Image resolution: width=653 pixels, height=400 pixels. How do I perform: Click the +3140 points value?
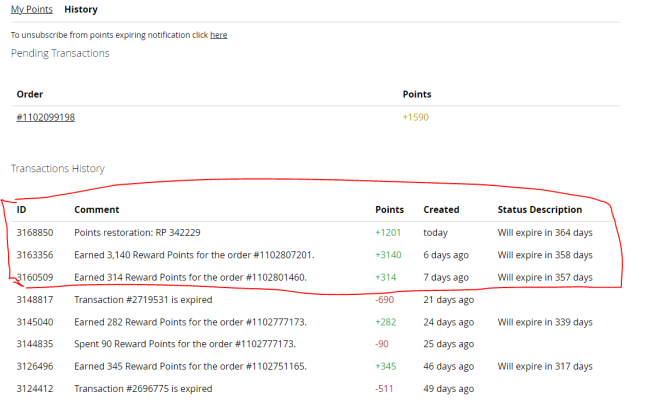[388, 255]
